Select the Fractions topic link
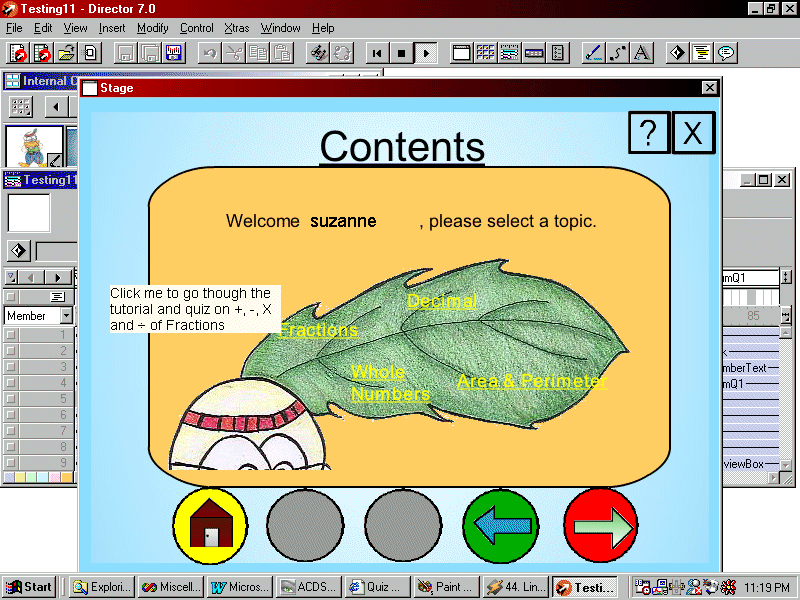This screenshot has width=800, height=600. [x=318, y=330]
